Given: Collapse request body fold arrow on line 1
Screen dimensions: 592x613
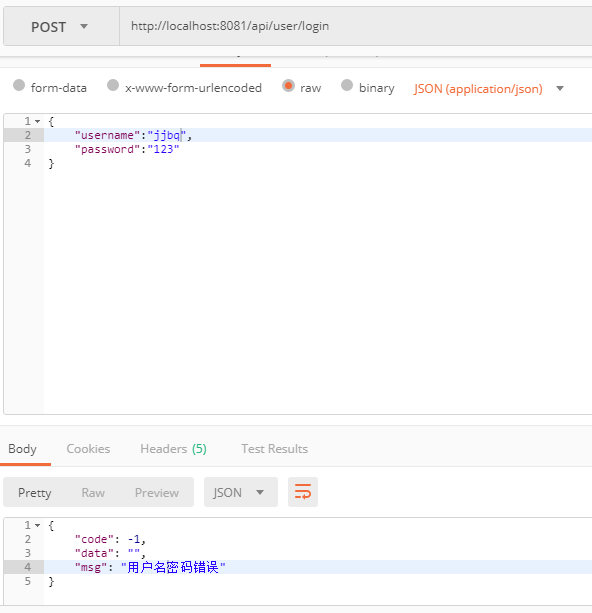Looking at the screenshot, I should [x=38, y=121].
